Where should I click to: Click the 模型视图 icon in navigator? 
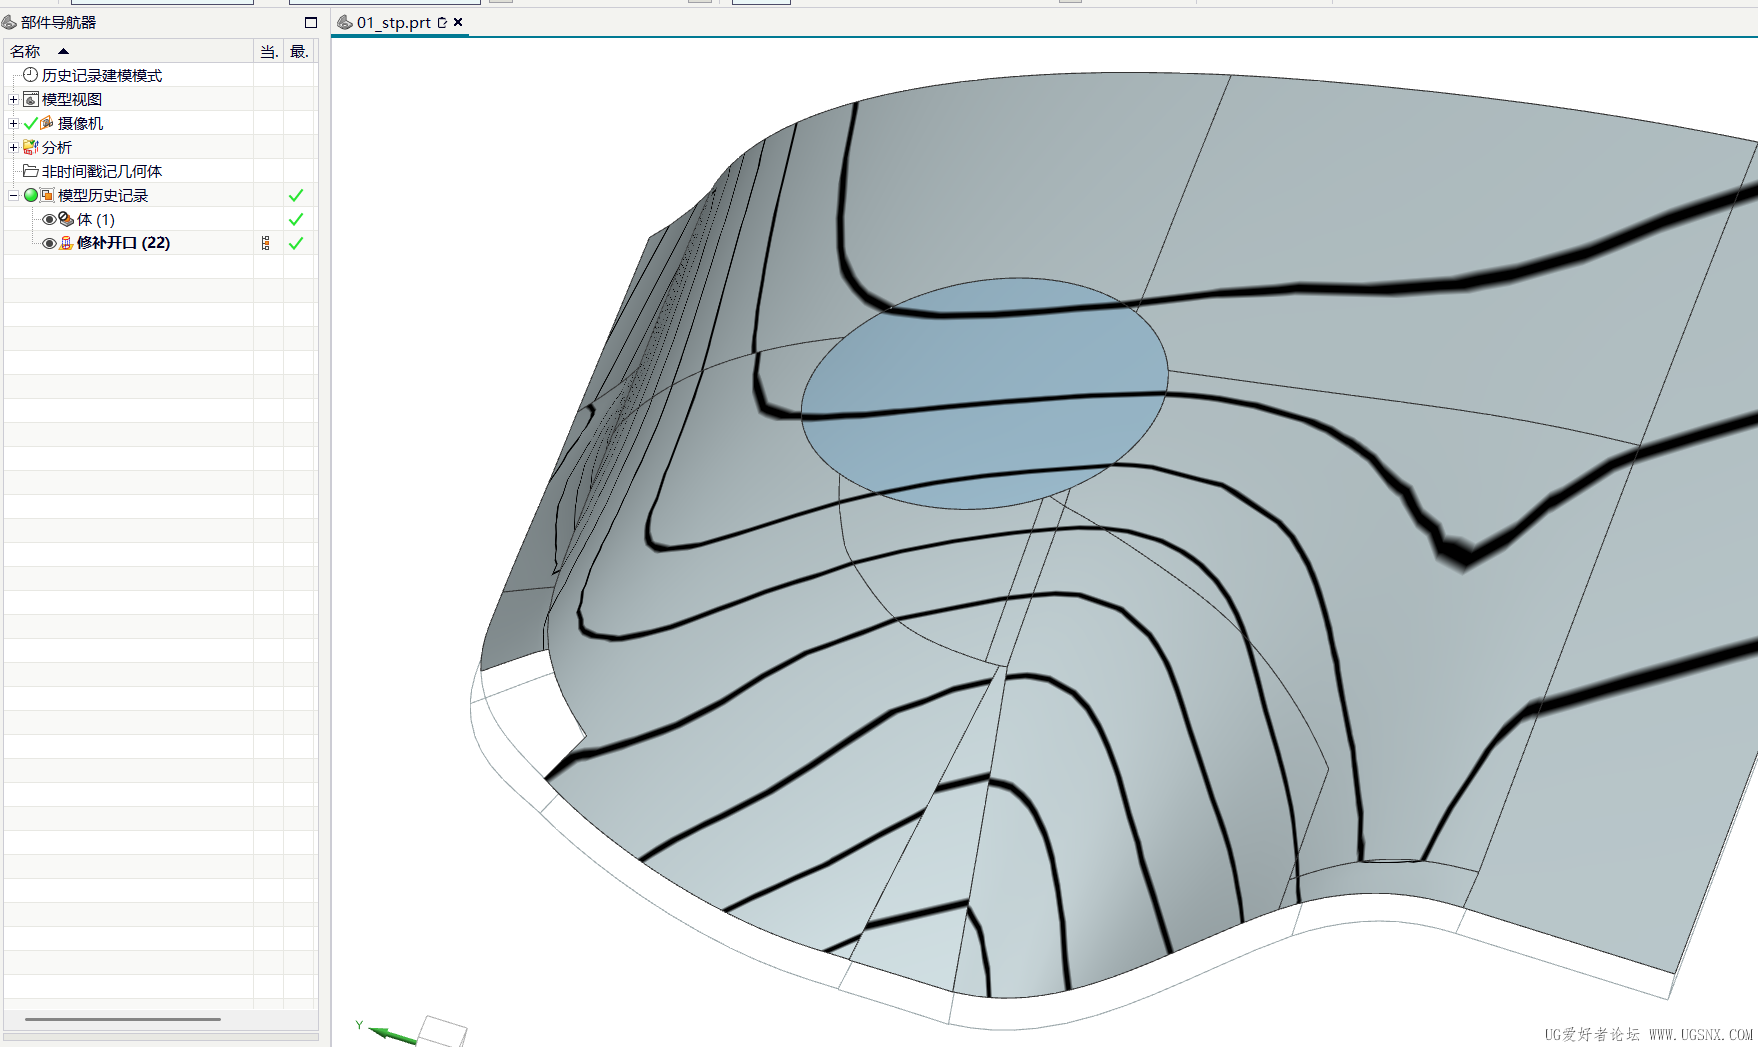click(x=31, y=99)
